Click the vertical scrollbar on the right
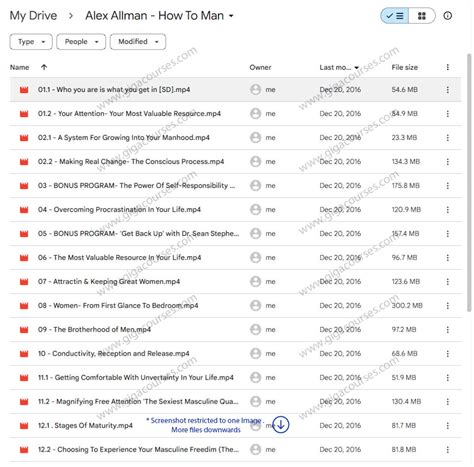 469,183
